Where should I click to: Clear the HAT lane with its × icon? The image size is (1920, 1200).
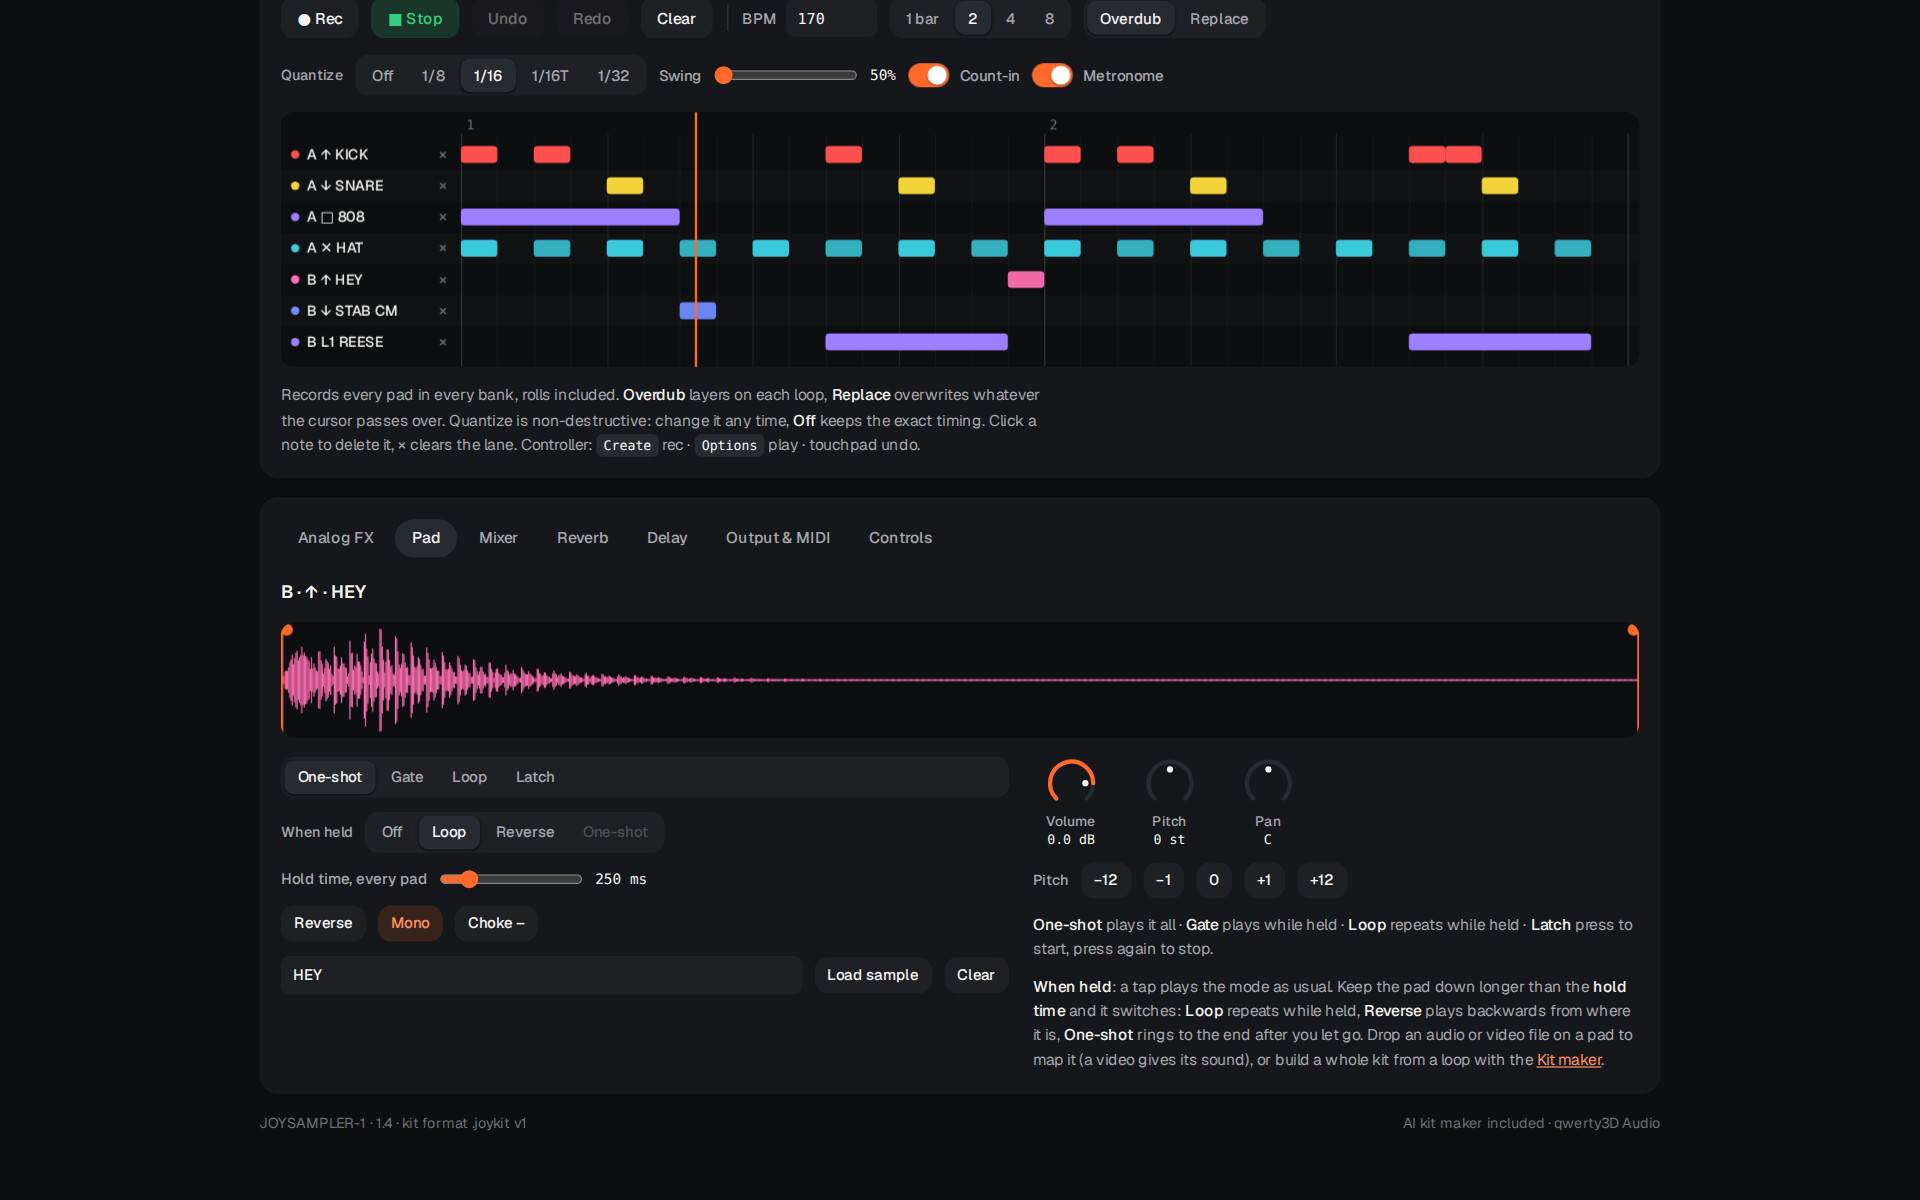443,248
